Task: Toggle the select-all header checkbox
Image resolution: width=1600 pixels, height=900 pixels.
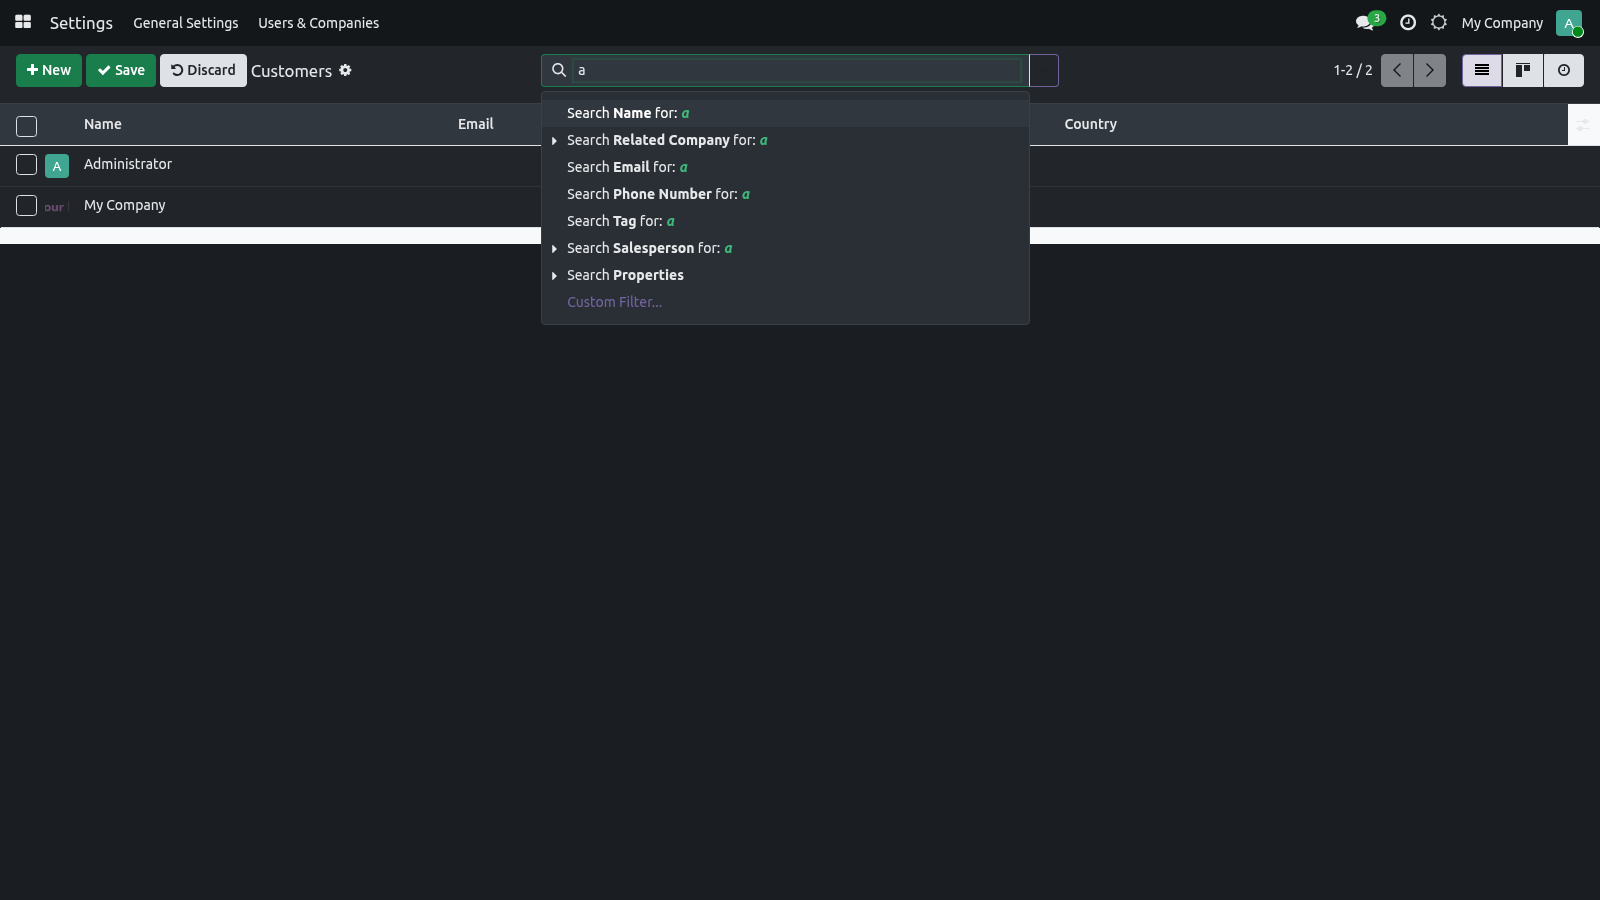Action: tap(27, 126)
